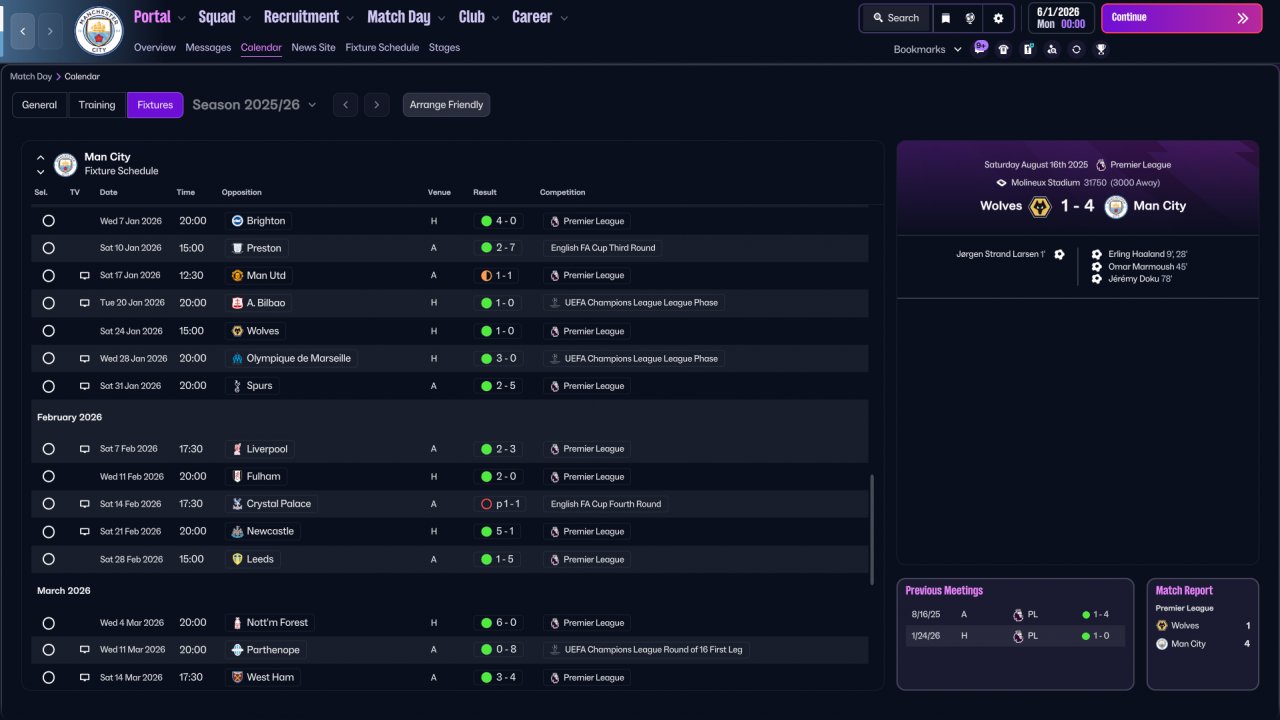The image size is (1280, 720).
Task: Open the Bookmarks dropdown
Action: (927, 49)
